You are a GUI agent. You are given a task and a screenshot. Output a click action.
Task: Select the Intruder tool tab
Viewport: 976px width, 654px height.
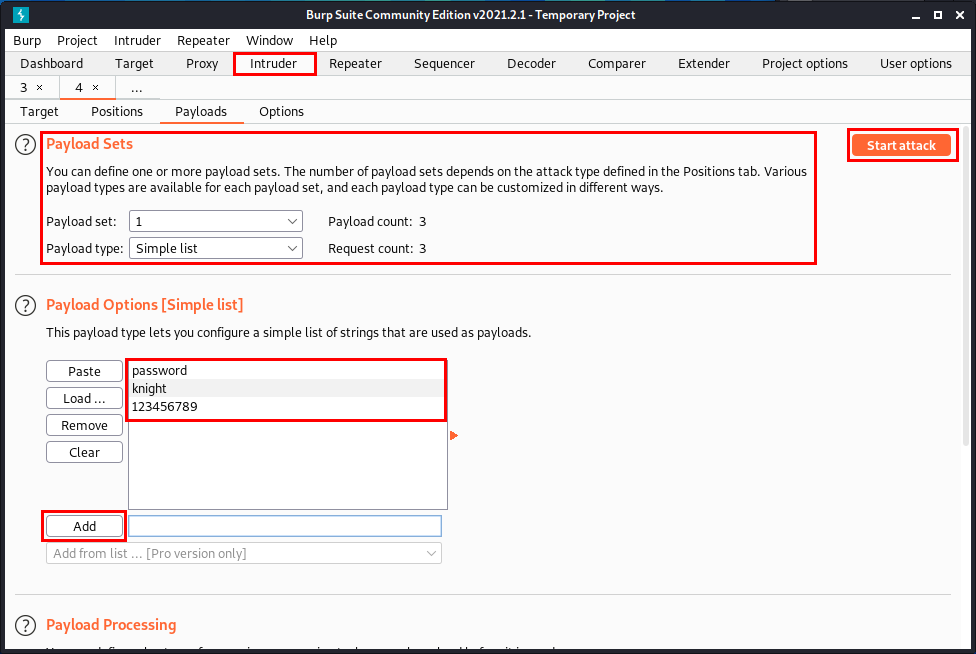274,63
